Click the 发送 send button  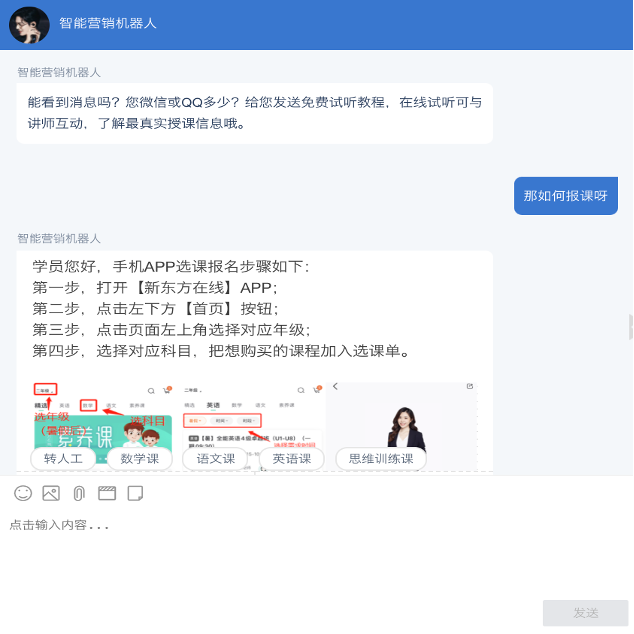(x=585, y=613)
